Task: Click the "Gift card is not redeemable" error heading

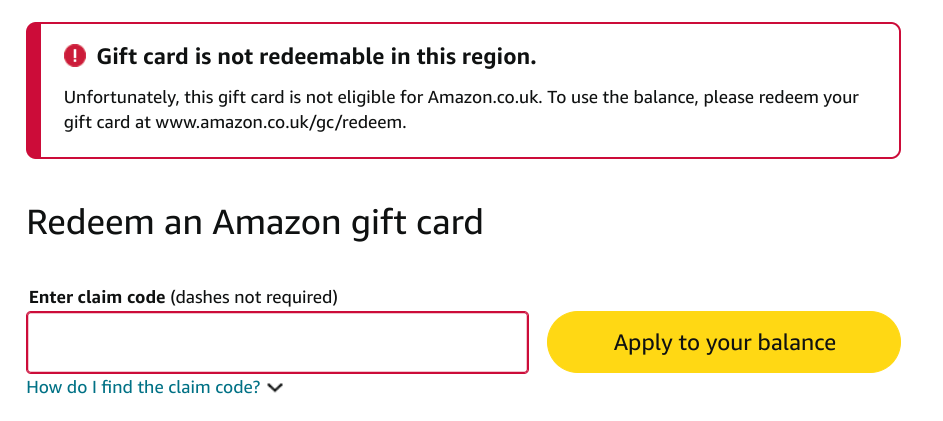Action: 316,57
